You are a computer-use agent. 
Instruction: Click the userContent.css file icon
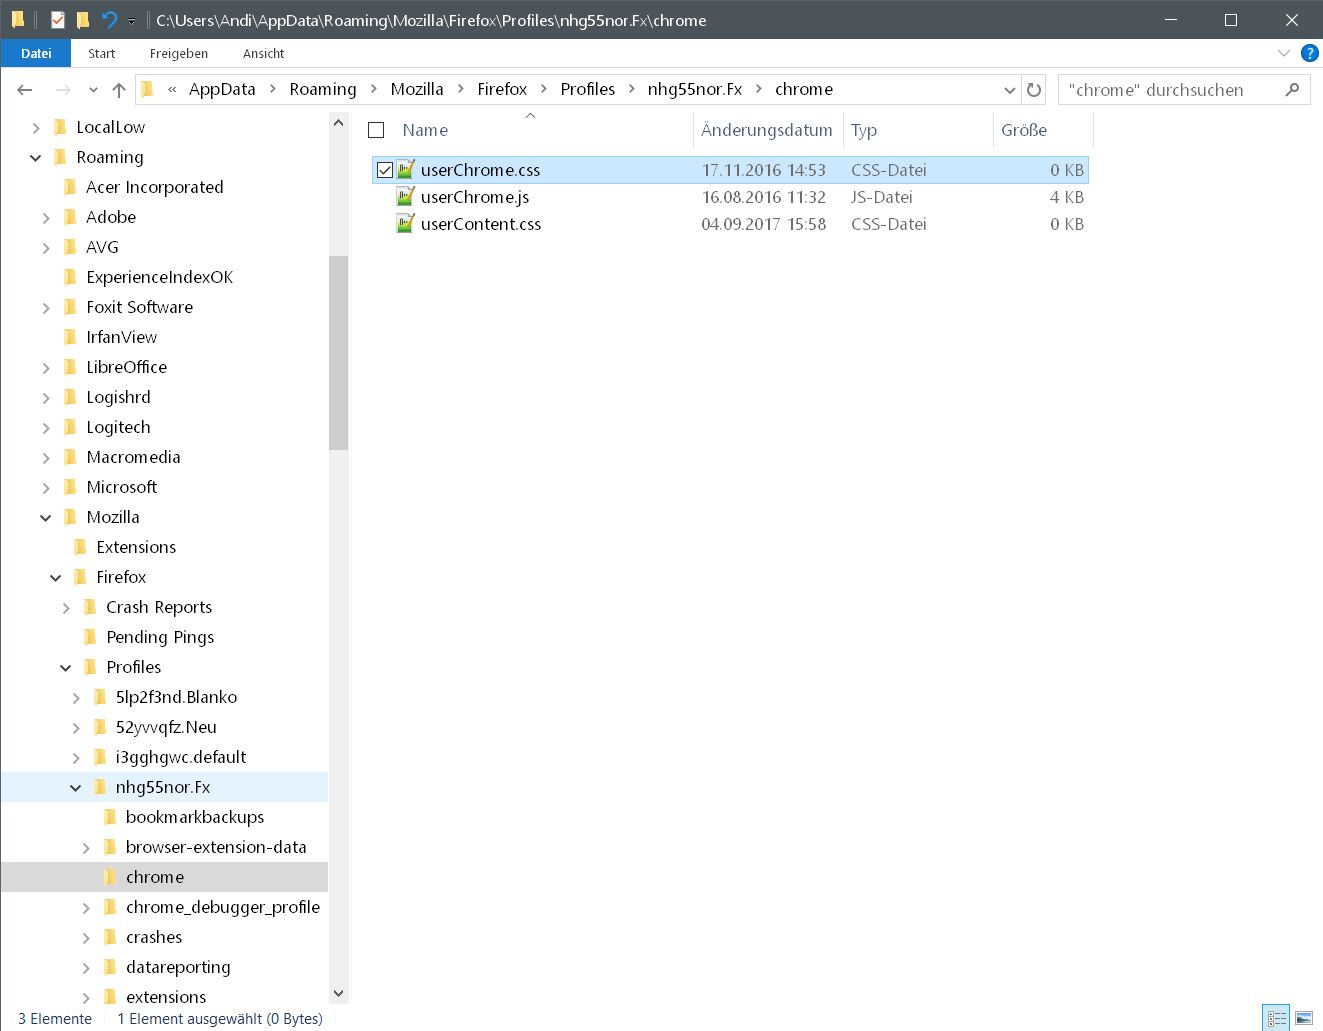[x=405, y=224]
